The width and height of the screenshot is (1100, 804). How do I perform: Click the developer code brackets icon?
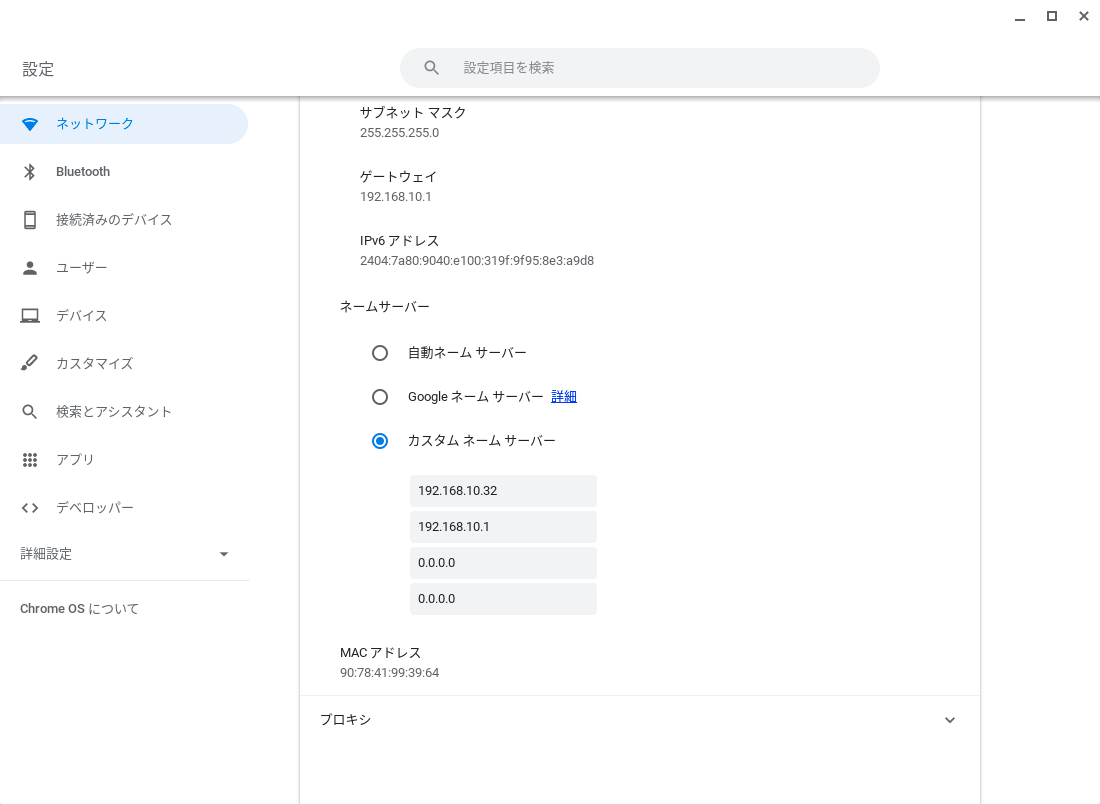pos(30,508)
